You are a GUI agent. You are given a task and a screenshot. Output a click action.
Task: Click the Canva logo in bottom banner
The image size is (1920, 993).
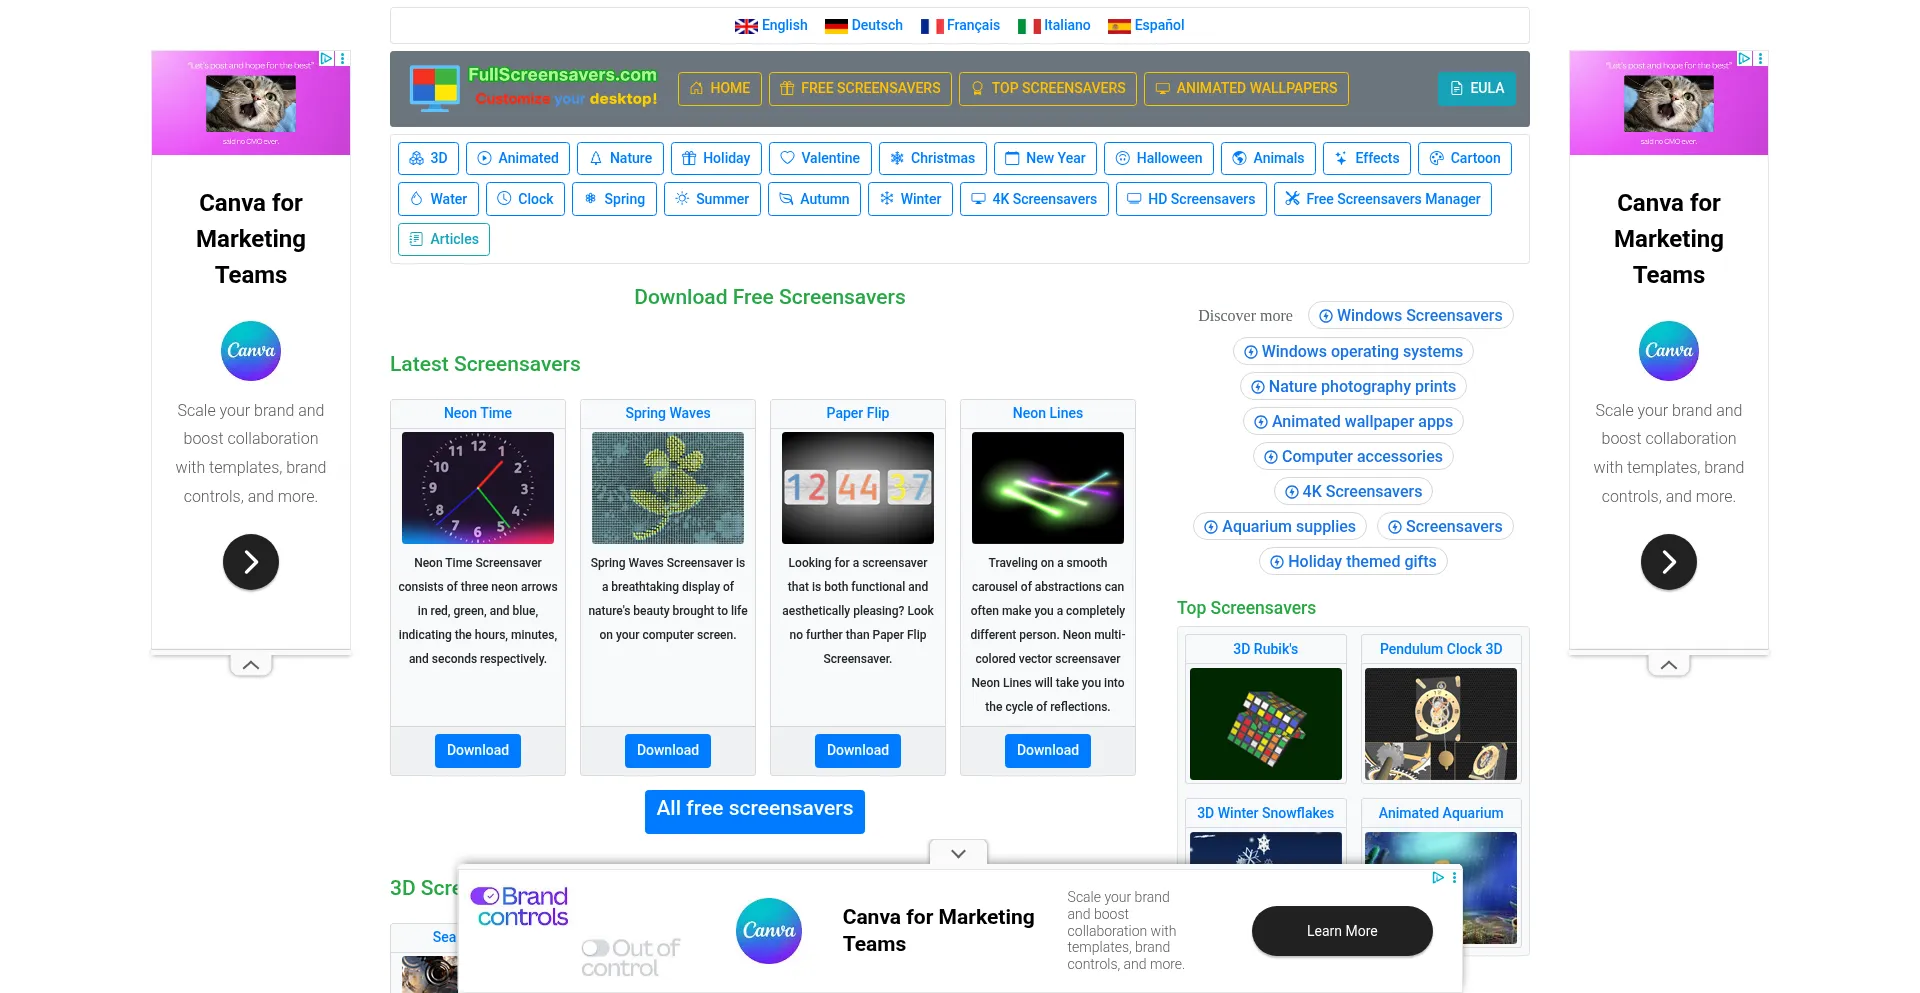point(768,930)
